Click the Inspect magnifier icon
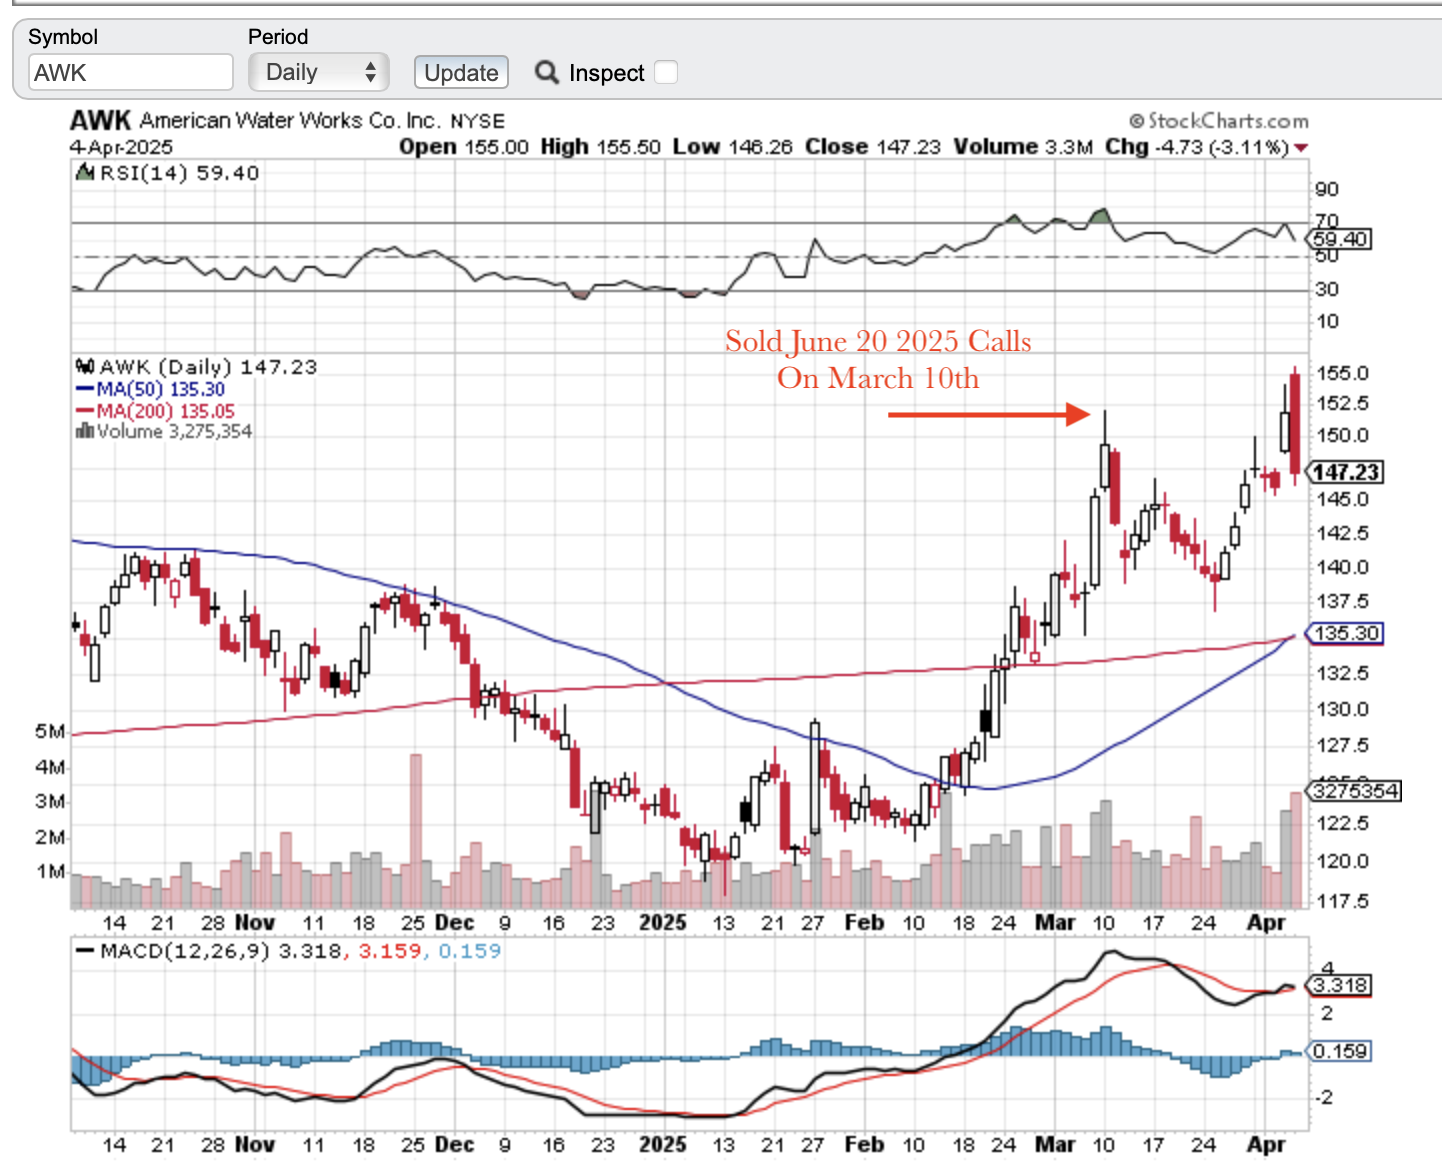This screenshot has width=1442, height=1168. click(x=546, y=72)
